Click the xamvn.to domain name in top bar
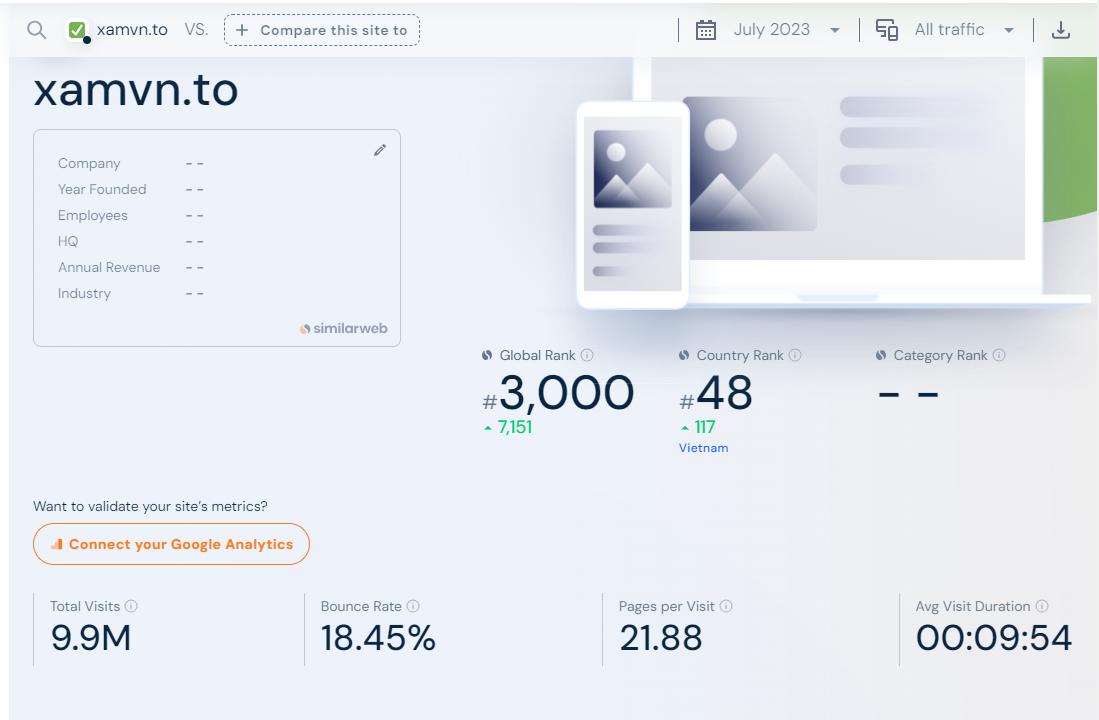 [132, 30]
